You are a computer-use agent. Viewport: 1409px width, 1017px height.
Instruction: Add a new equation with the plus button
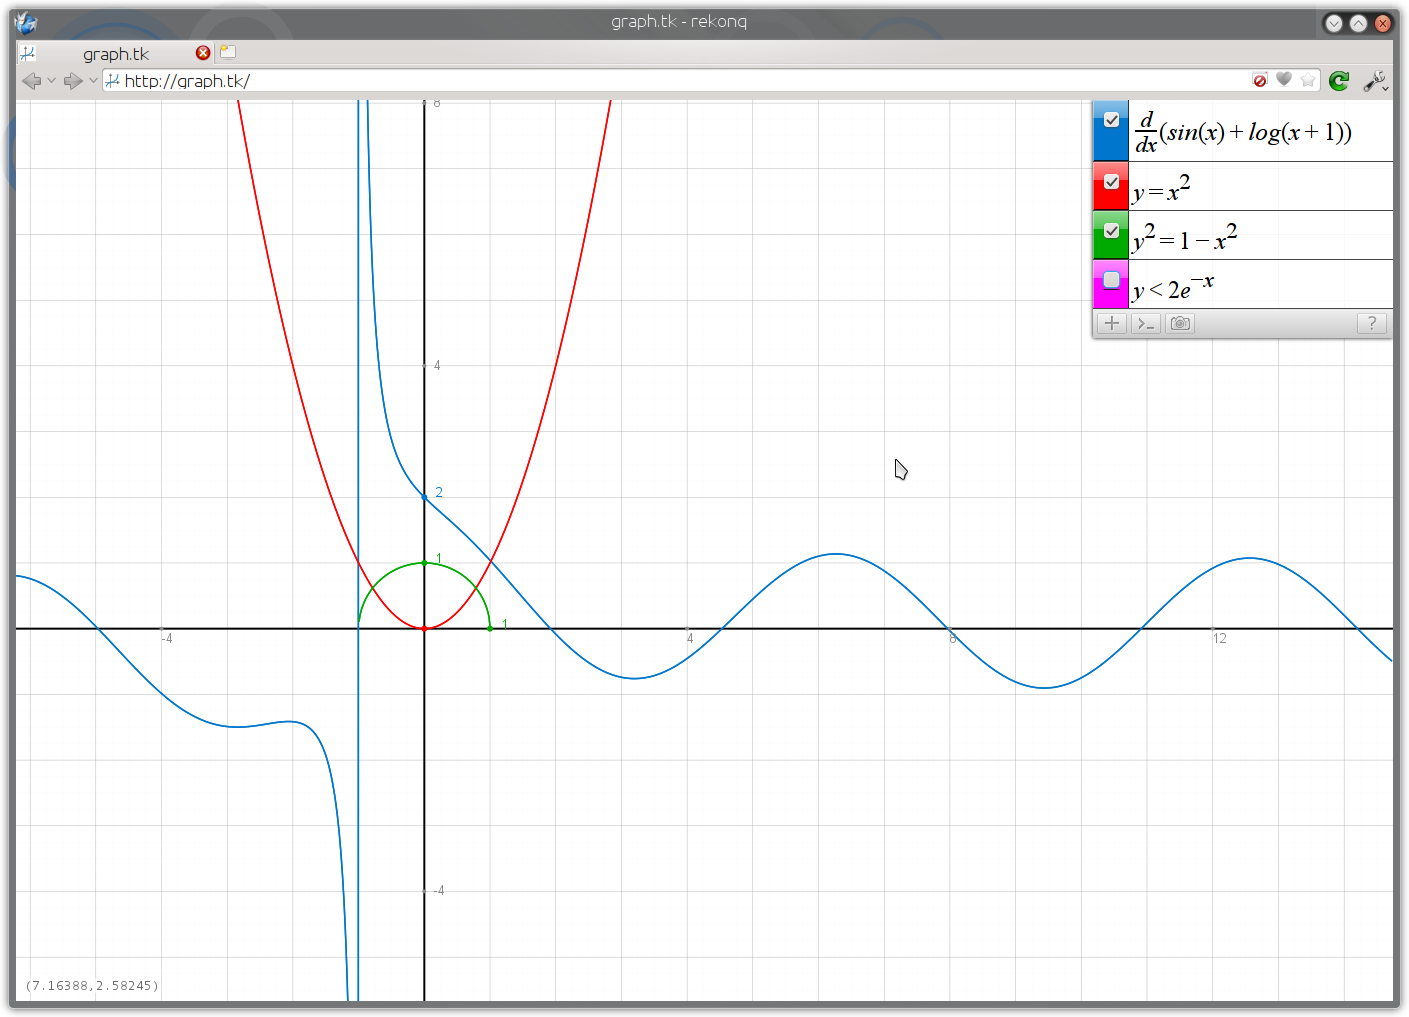[x=1111, y=323]
